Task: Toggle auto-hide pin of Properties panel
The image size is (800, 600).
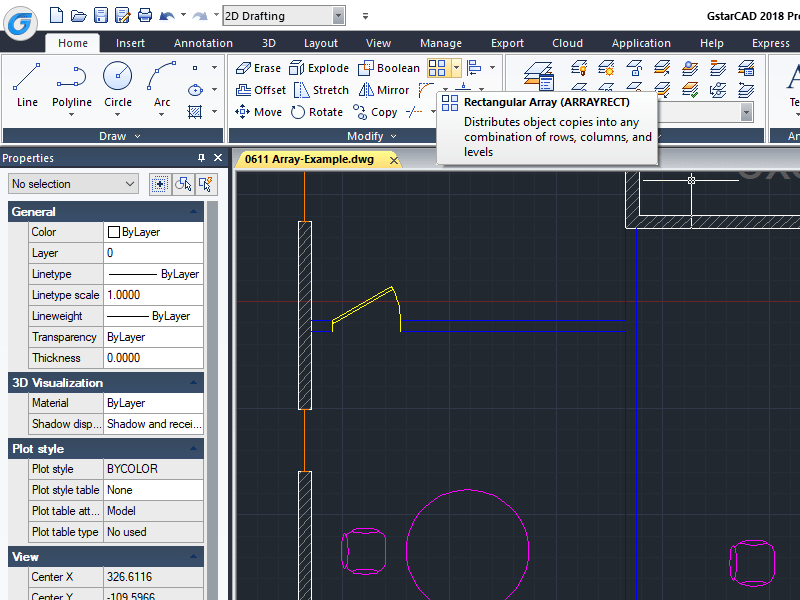Action: click(201, 158)
